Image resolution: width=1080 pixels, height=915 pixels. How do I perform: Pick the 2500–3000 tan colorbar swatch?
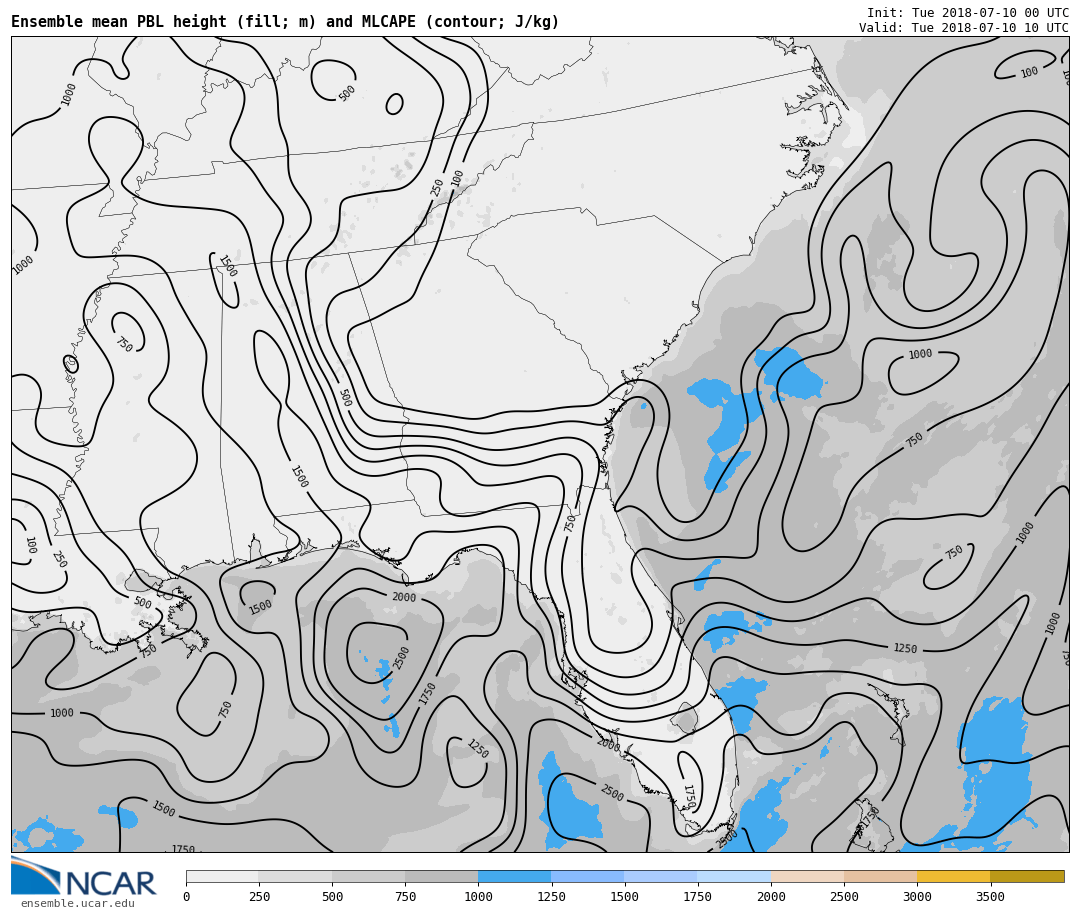click(x=880, y=876)
